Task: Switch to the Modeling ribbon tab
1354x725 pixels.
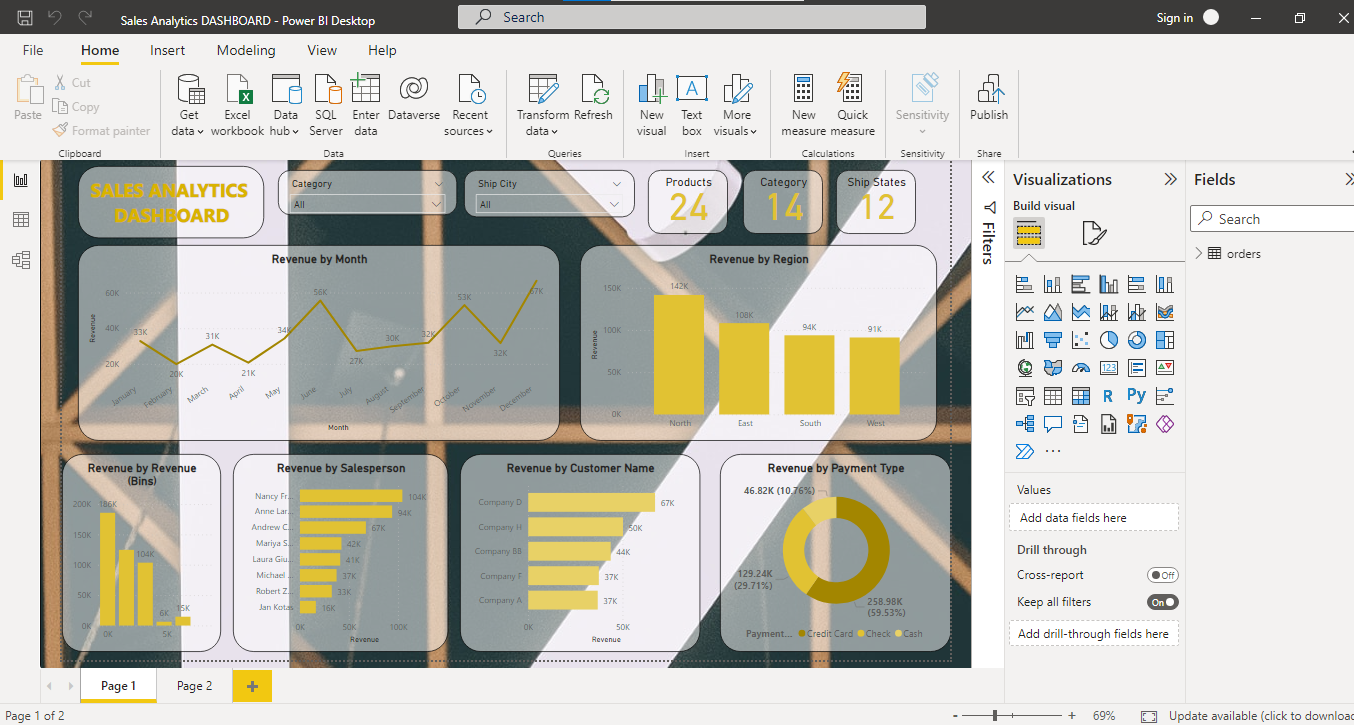Action: coord(246,50)
